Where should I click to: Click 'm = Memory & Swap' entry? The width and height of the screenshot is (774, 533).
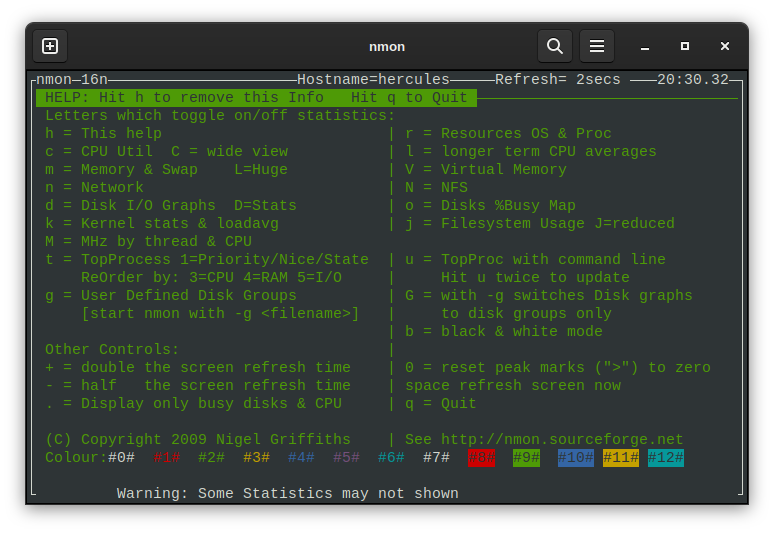pyautogui.click(x=121, y=169)
